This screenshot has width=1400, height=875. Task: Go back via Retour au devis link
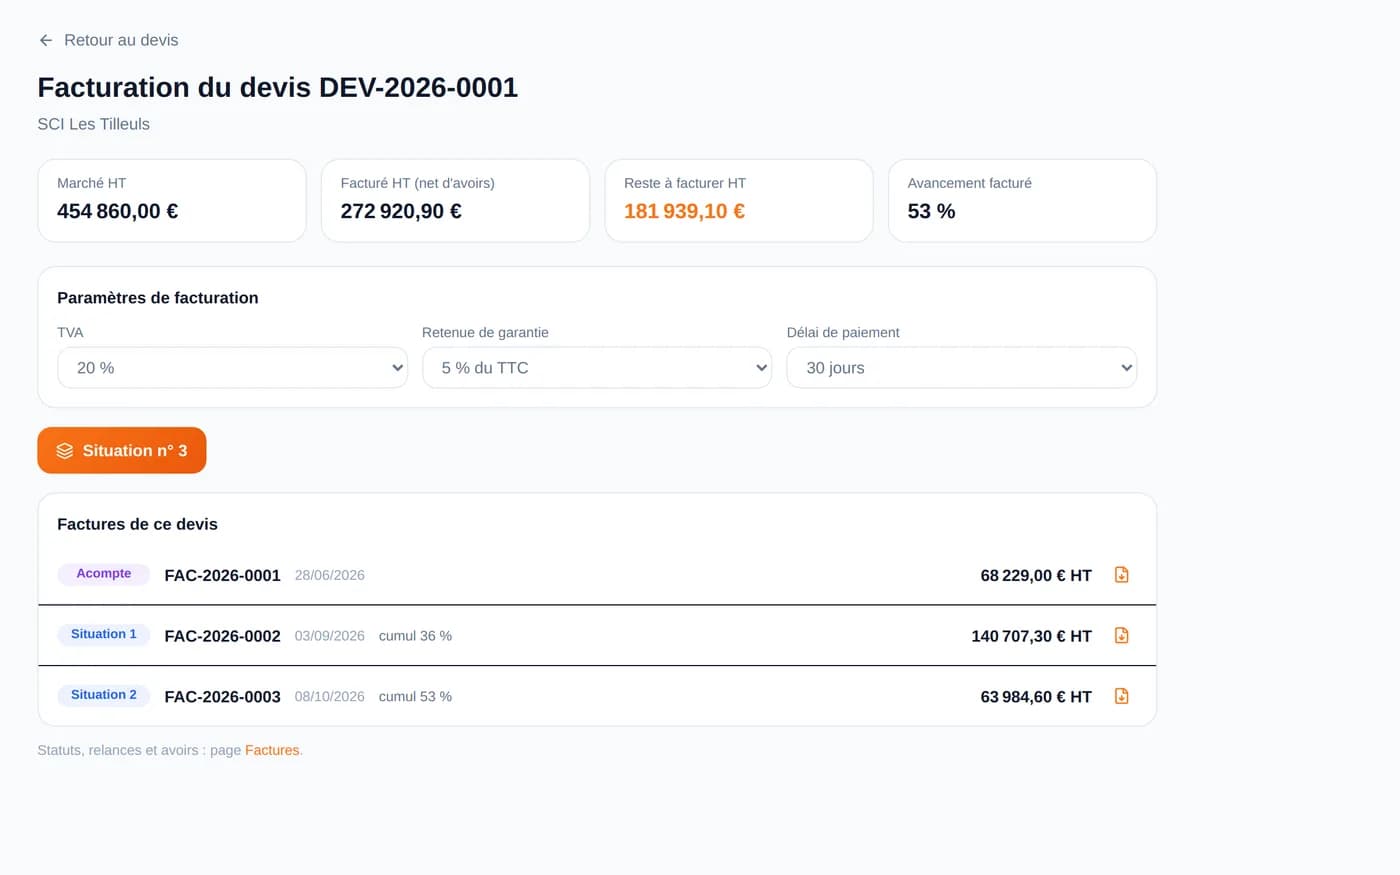[108, 40]
